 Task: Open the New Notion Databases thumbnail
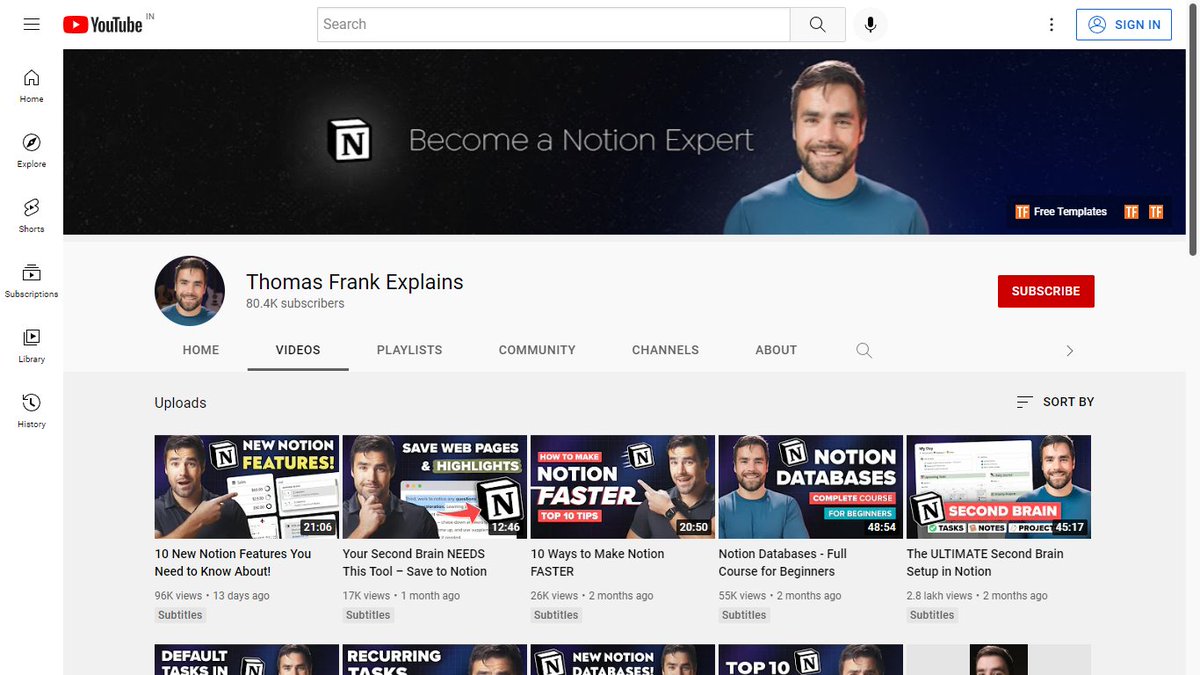pos(623,660)
